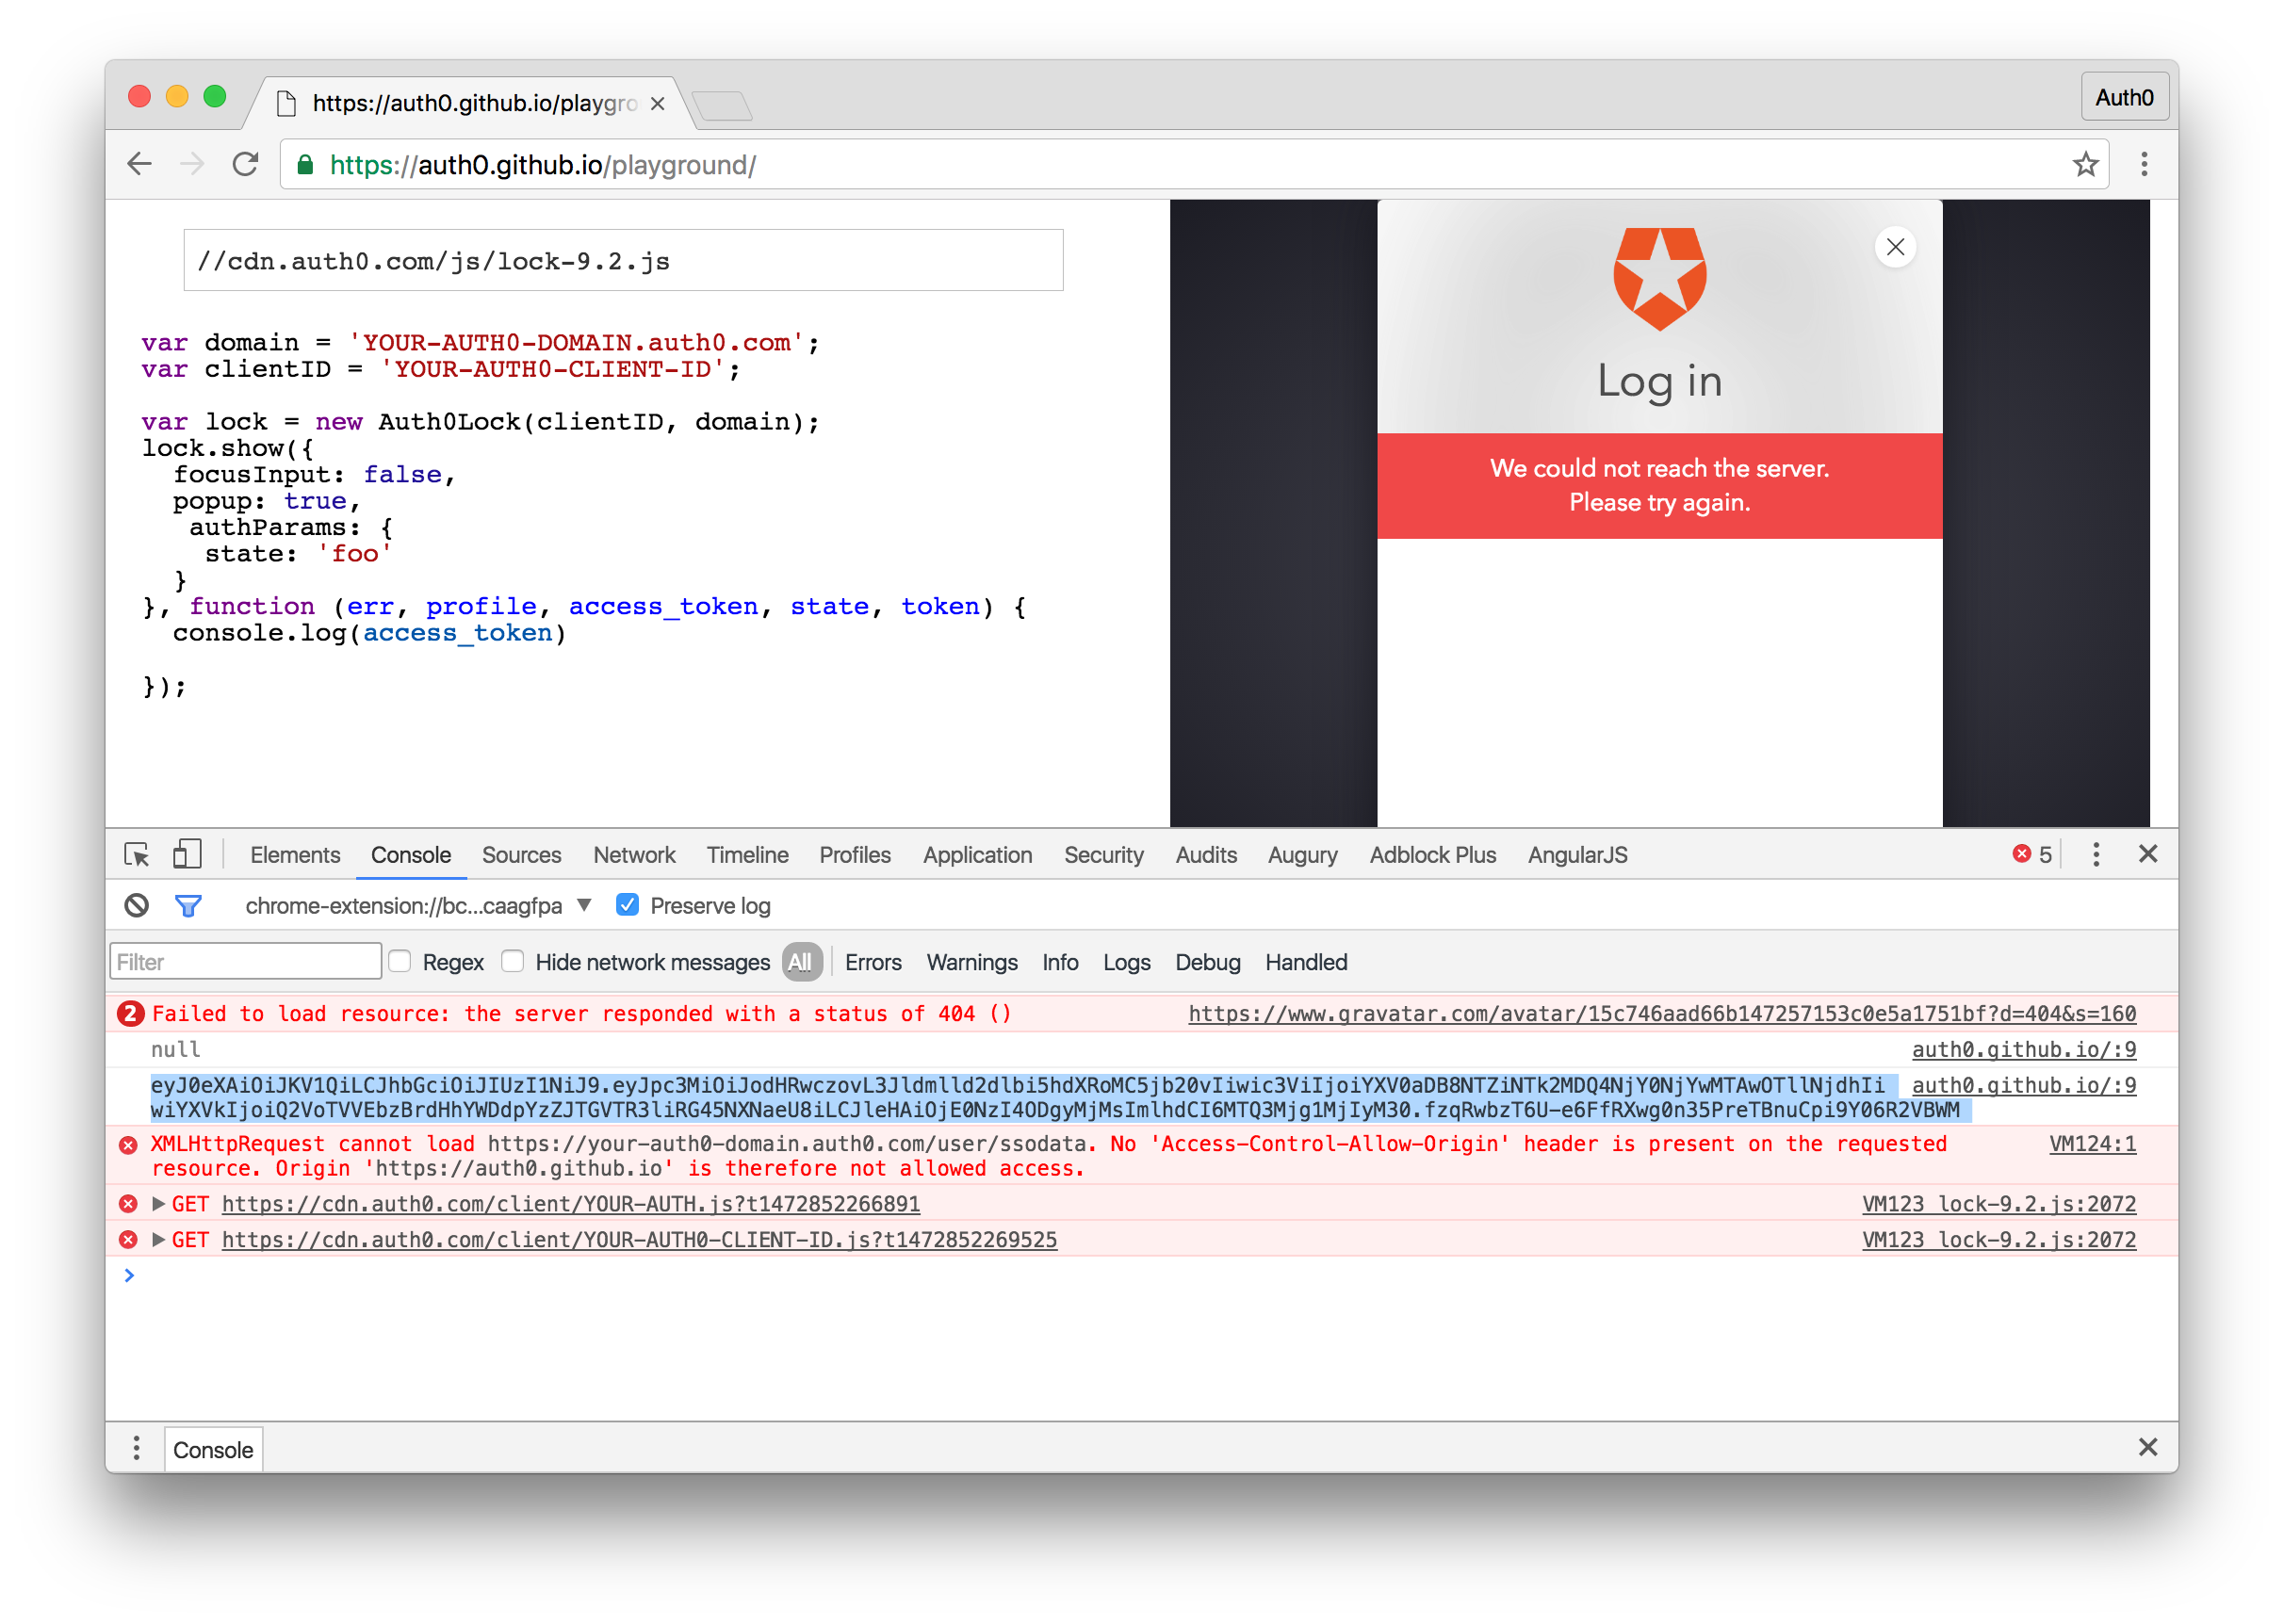Open the Chrome three-dot menu
The width and height of the screenshot is (2284, 1624).
[x=2144, y=165]
